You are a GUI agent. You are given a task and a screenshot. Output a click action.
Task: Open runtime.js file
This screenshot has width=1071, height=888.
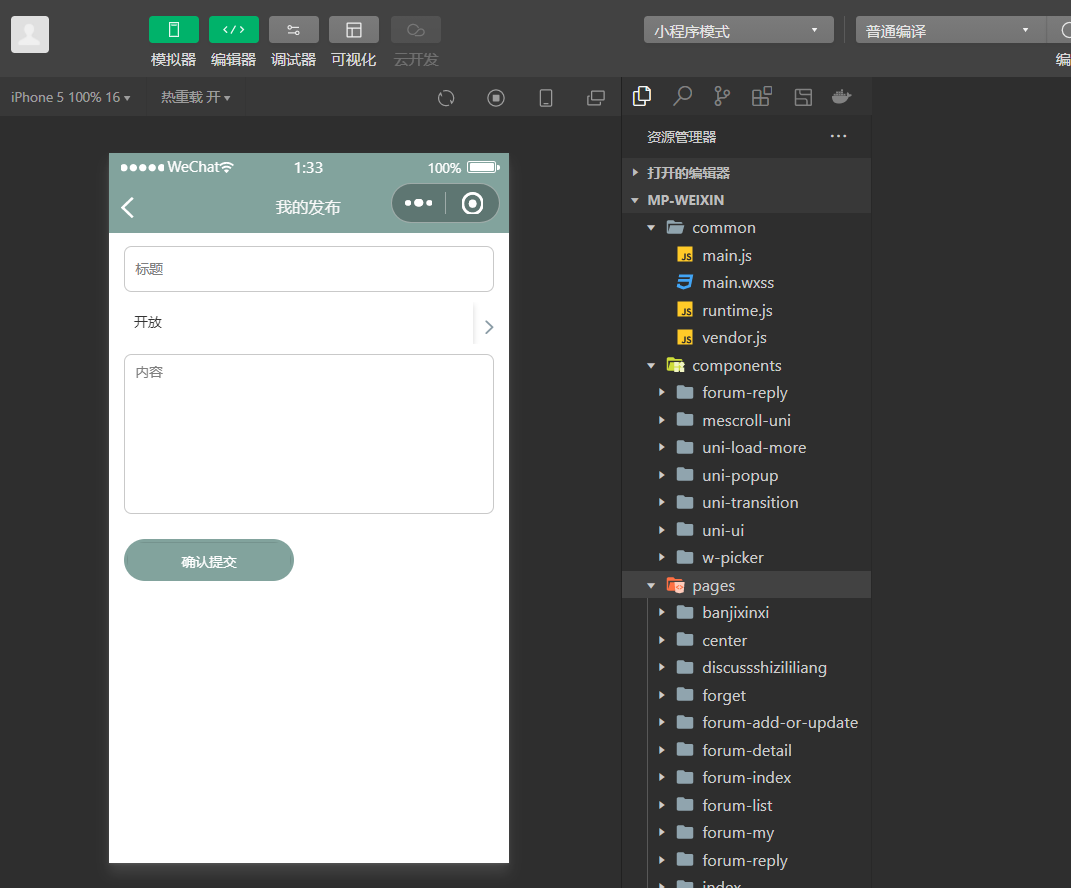click(747, 310)
